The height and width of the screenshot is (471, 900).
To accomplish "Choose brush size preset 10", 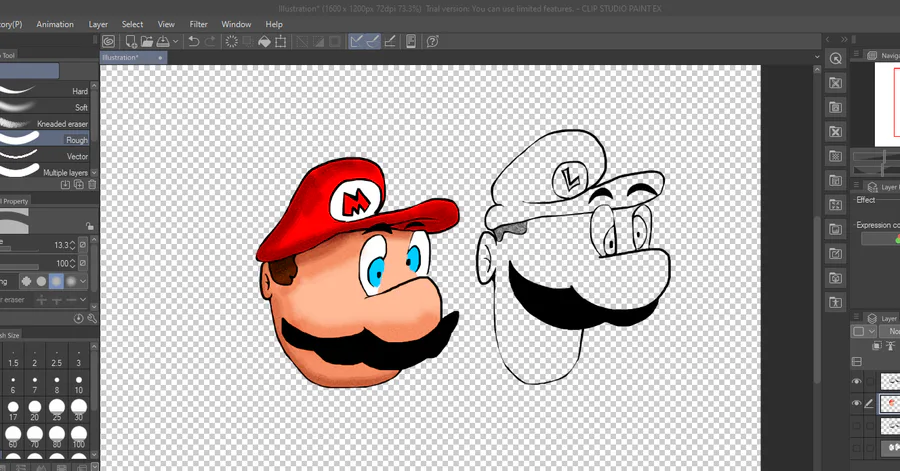I will point(79,384).
